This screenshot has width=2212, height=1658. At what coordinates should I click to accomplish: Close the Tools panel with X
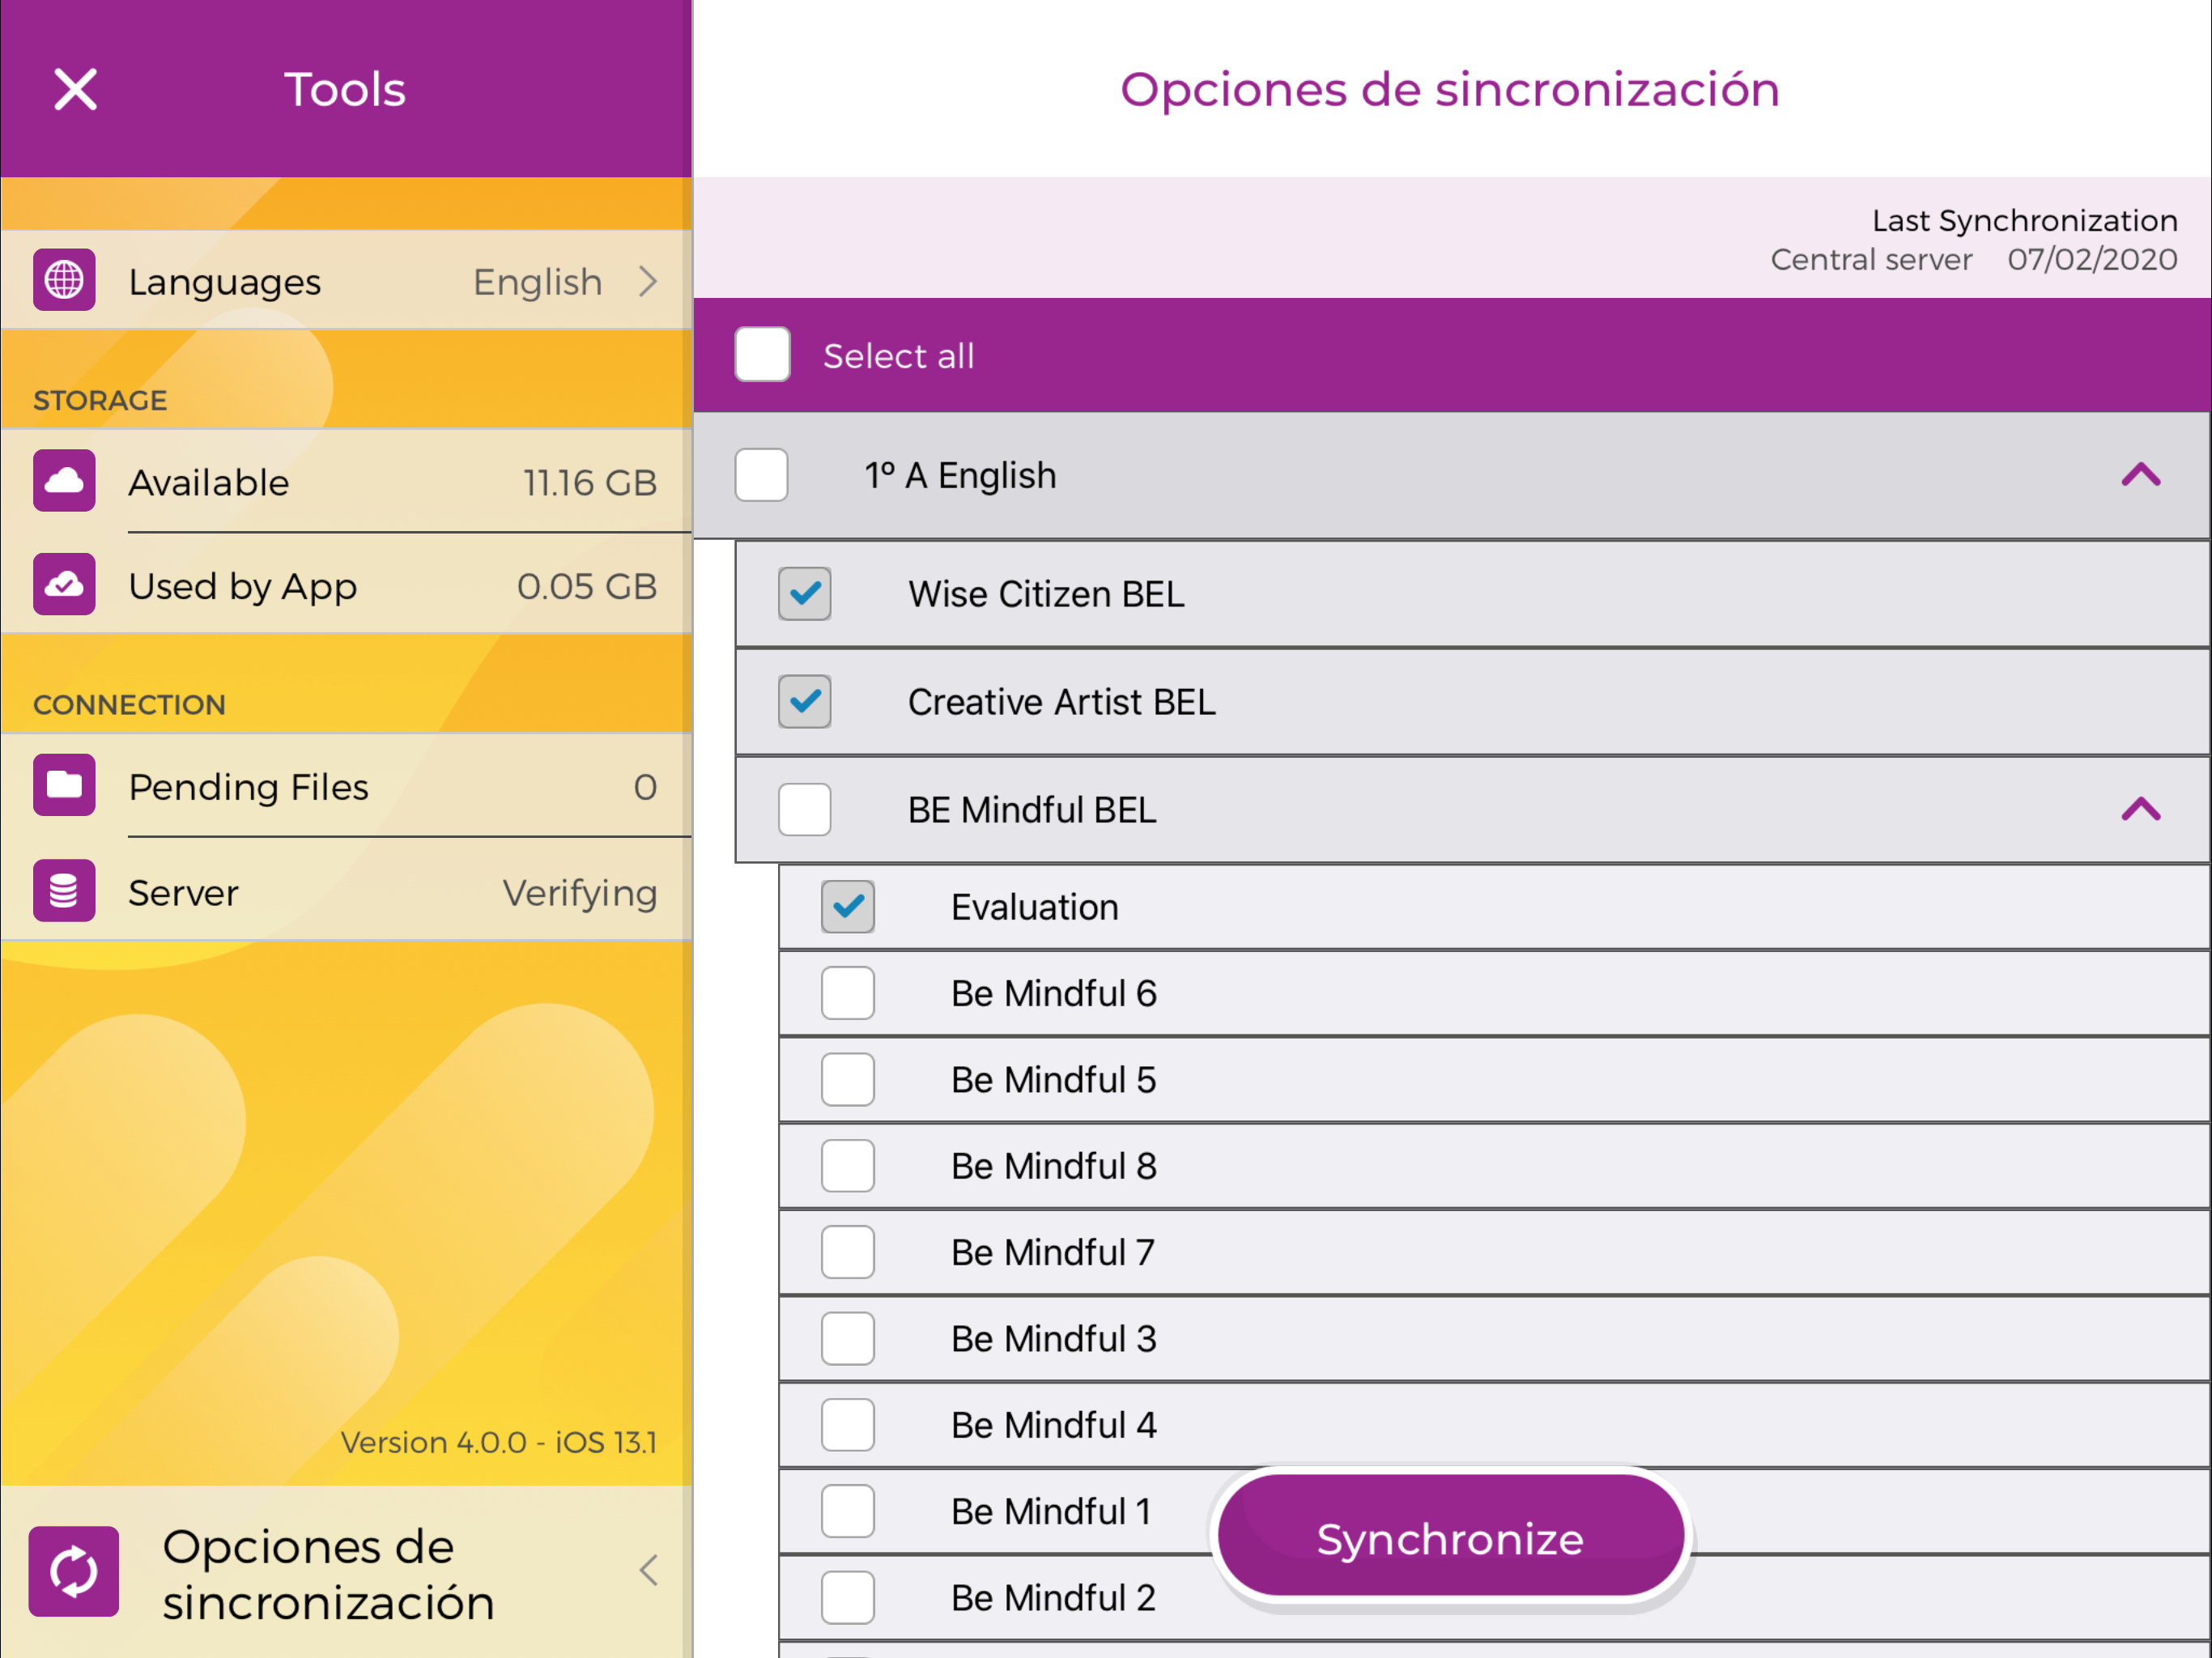pyautogui.click(x=76, y=90)
